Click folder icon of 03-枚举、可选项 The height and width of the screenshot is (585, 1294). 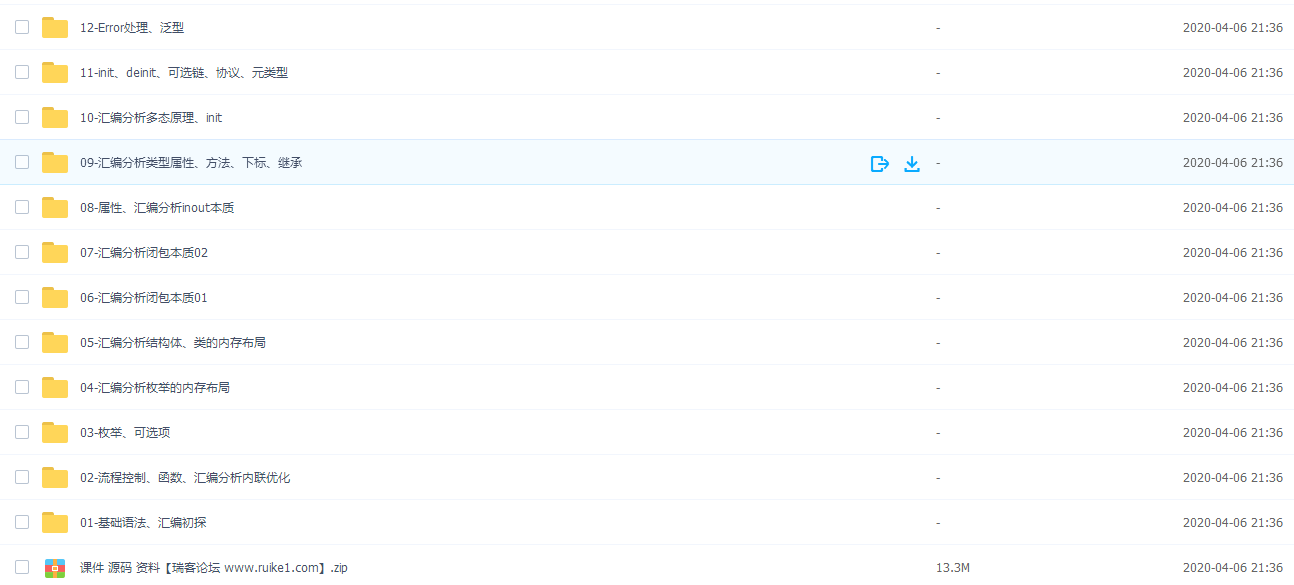click(x=55, y=433)
